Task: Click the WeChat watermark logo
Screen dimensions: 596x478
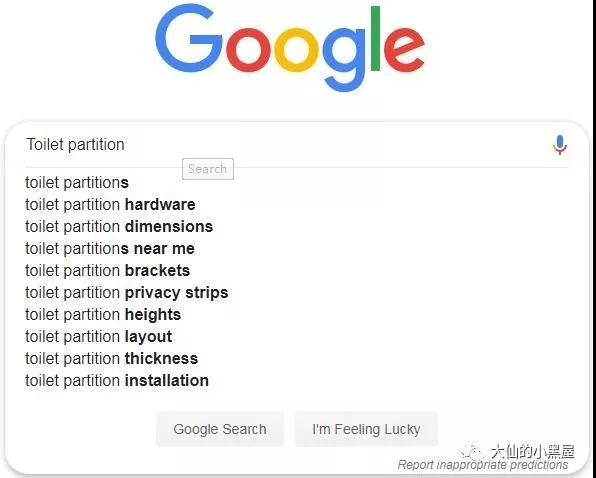Action: (x=471, y=451)
